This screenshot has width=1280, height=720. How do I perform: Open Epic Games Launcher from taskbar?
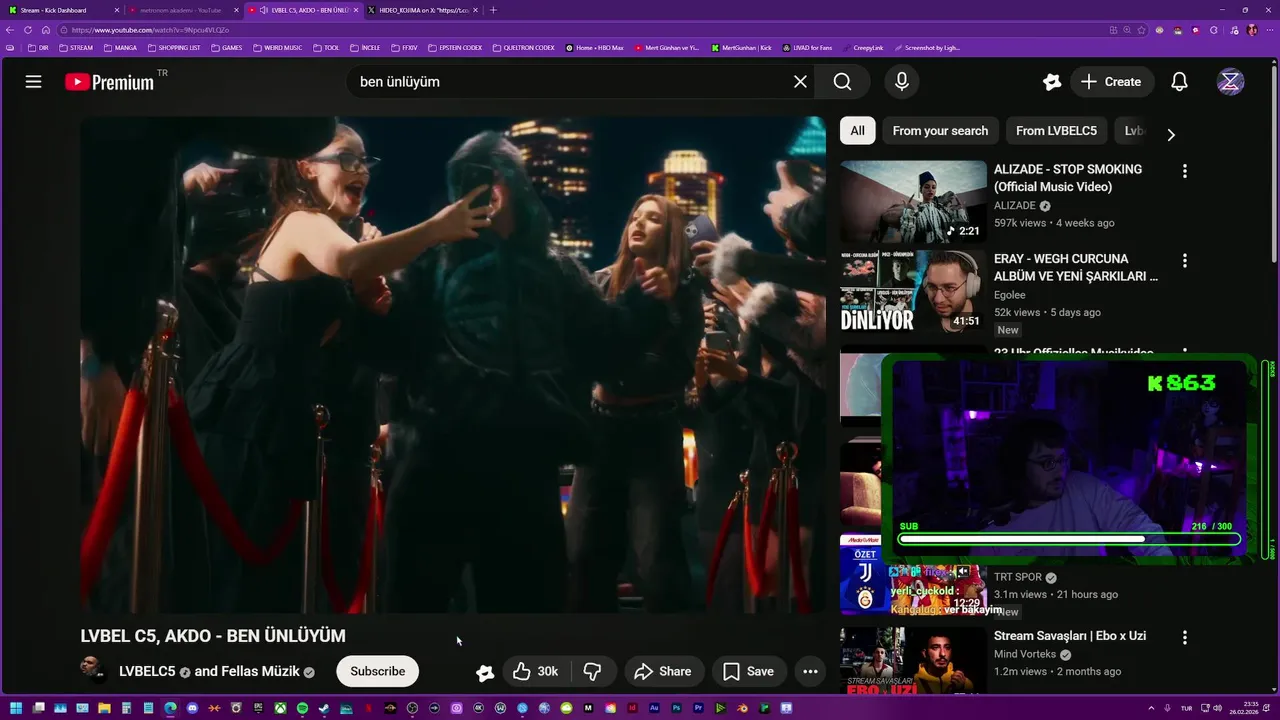258,708
